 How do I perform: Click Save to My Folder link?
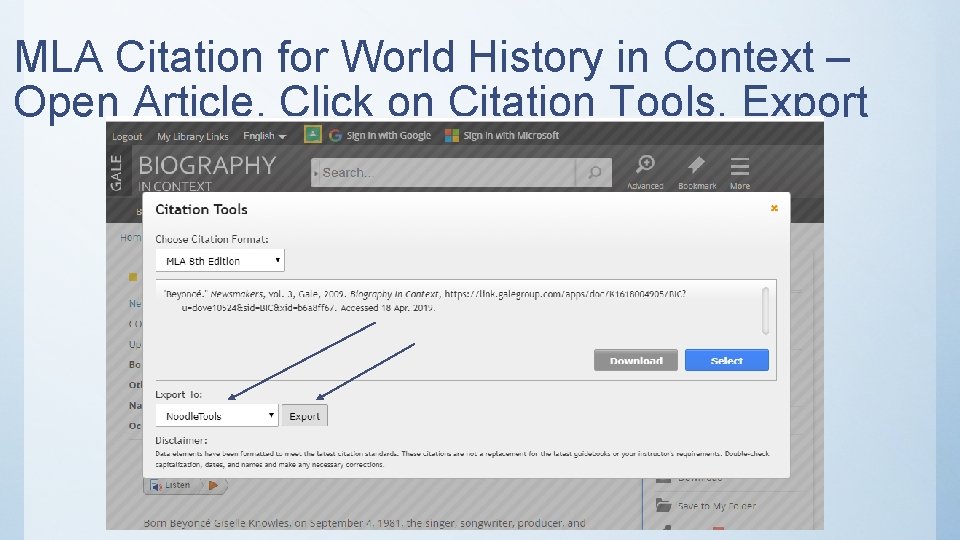click(x=717, y=506)
